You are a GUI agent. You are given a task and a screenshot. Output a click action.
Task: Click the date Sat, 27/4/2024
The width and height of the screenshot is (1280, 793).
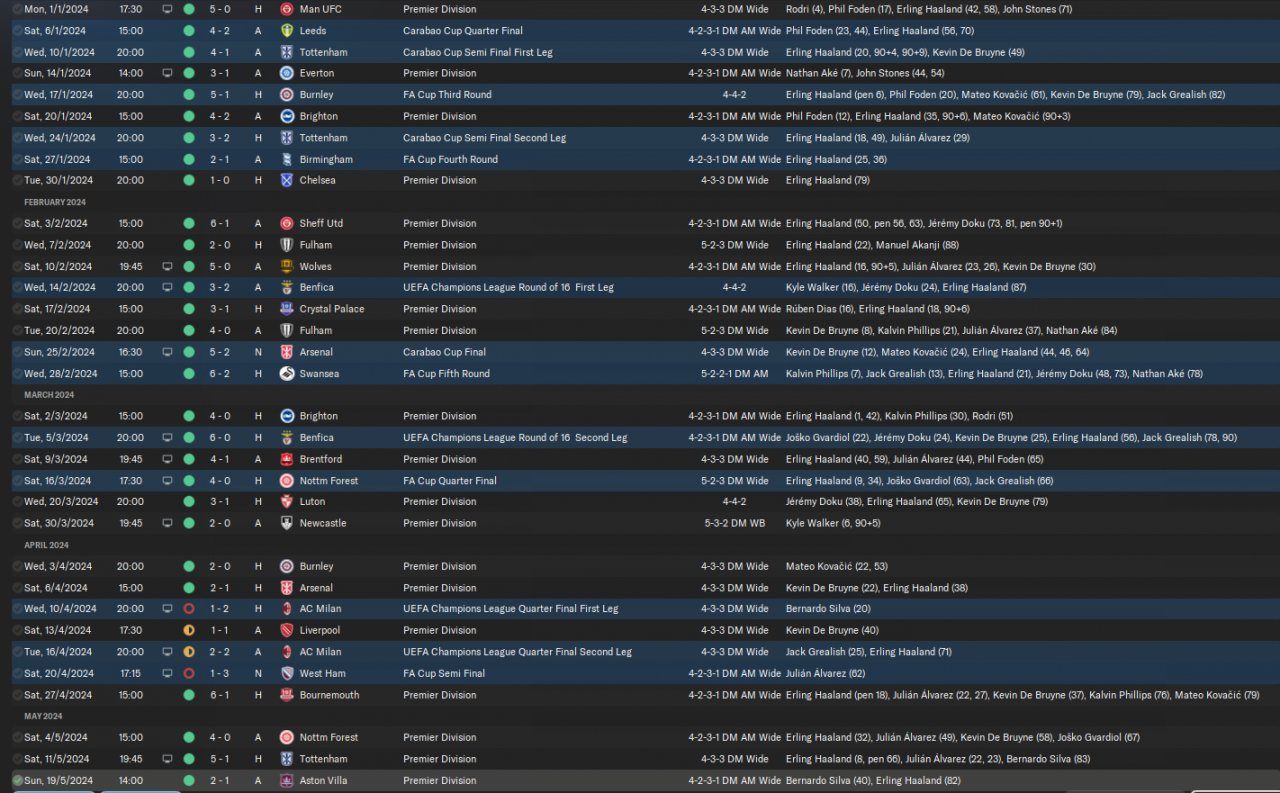point(59,695)
